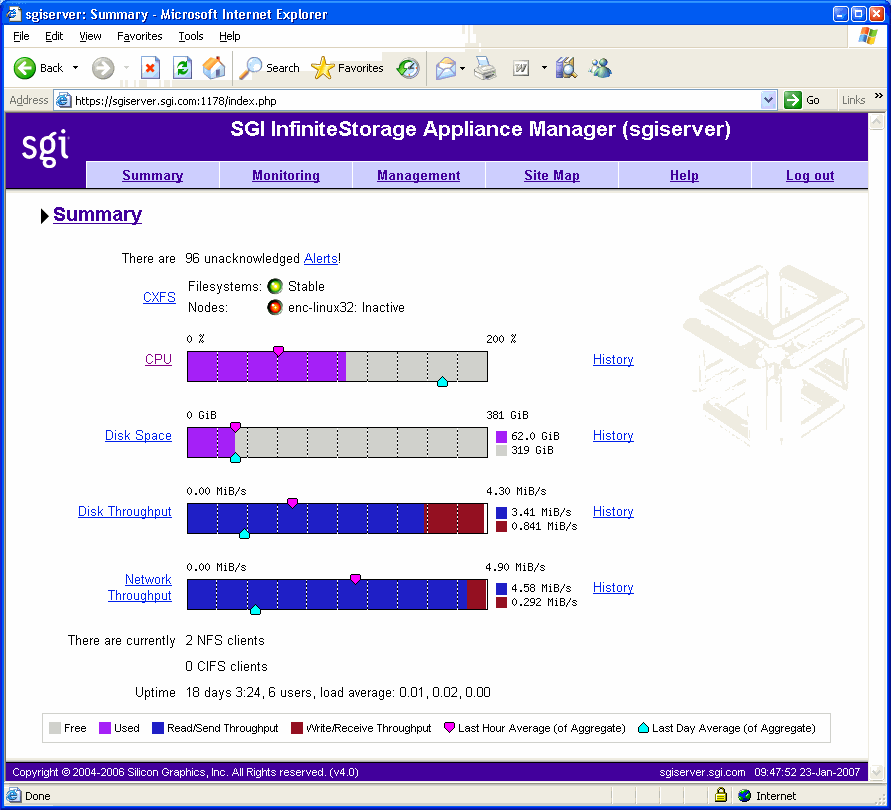
Task: Click the Go button beside the address bar
Action: coord(802,101)
